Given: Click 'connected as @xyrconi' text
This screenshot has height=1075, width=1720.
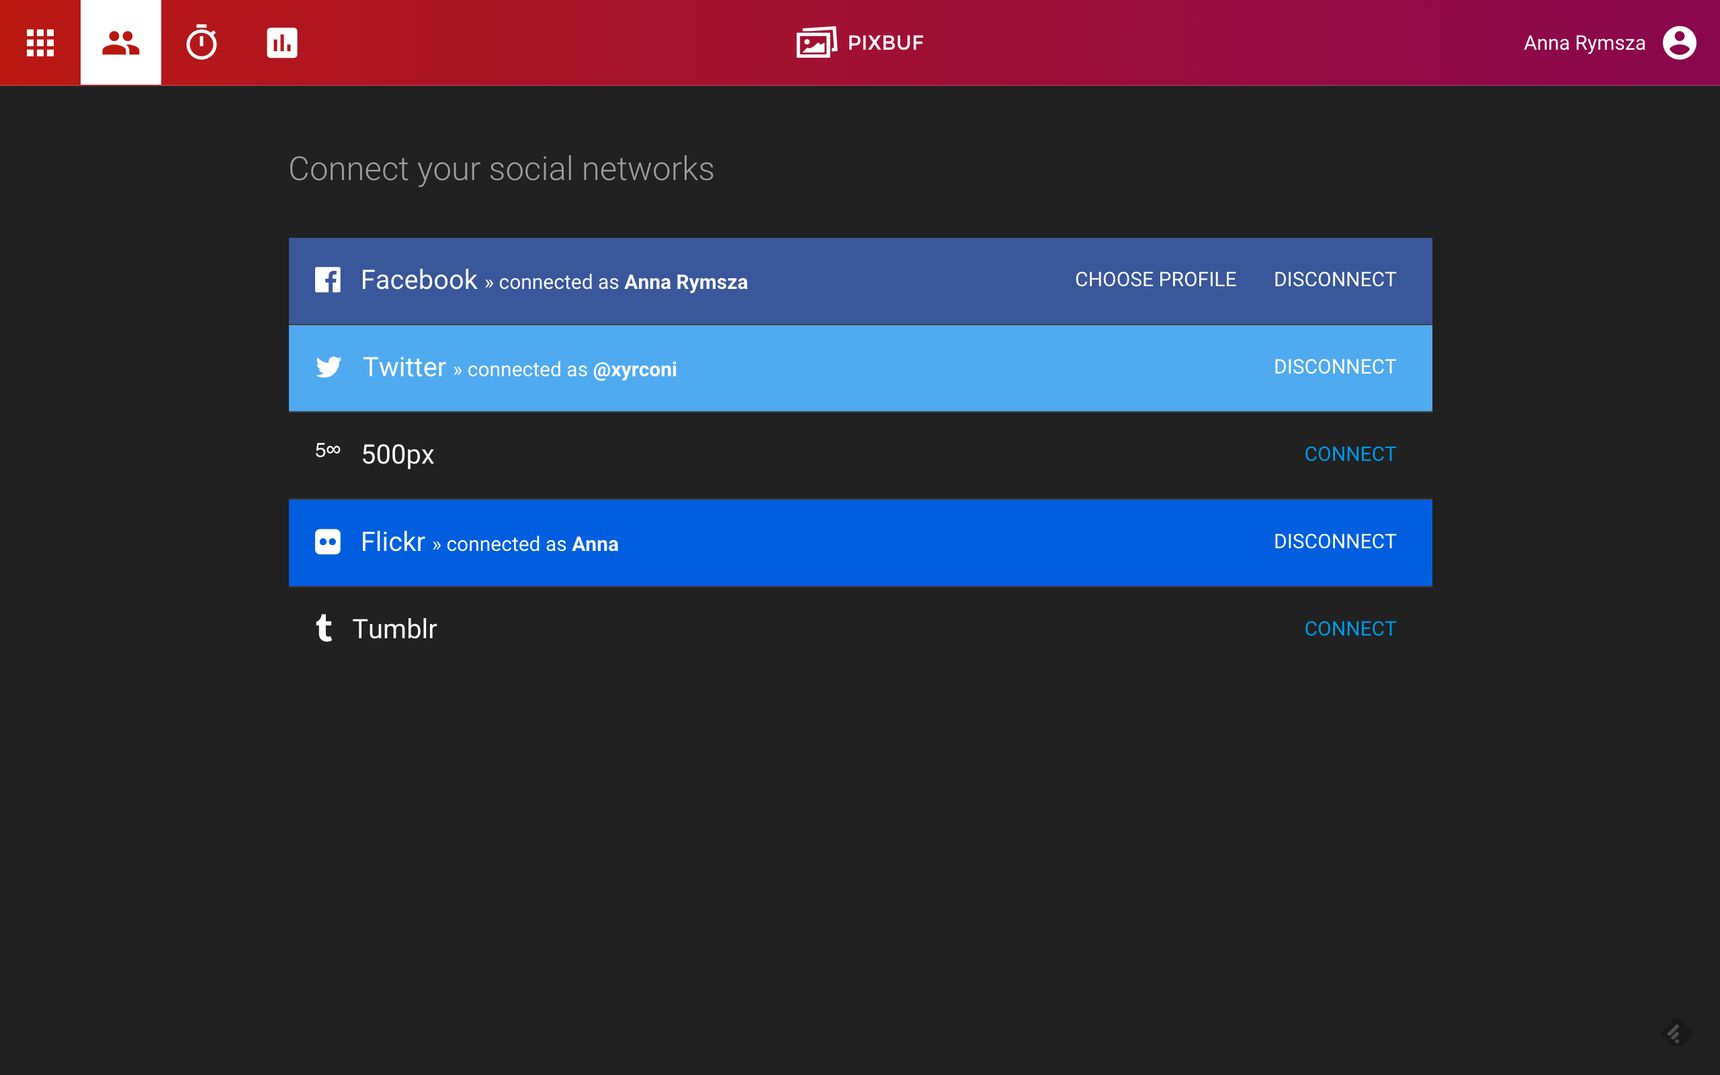Looking at the screenshot, I should [572, 370].
